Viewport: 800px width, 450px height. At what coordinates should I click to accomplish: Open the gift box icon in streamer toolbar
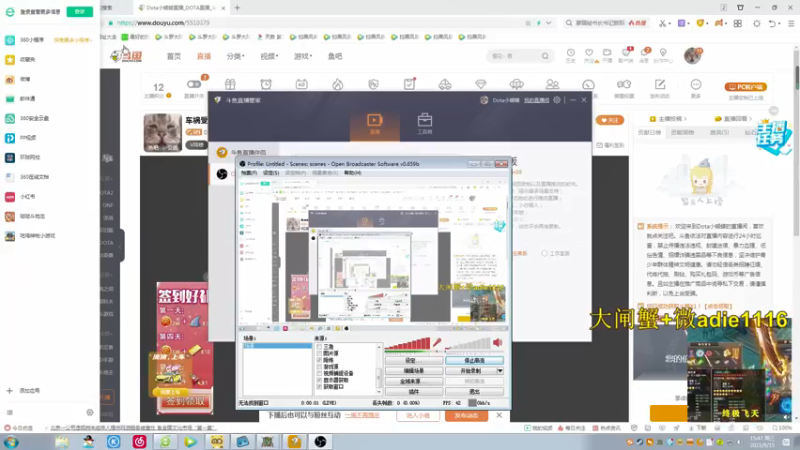point(230,84)
